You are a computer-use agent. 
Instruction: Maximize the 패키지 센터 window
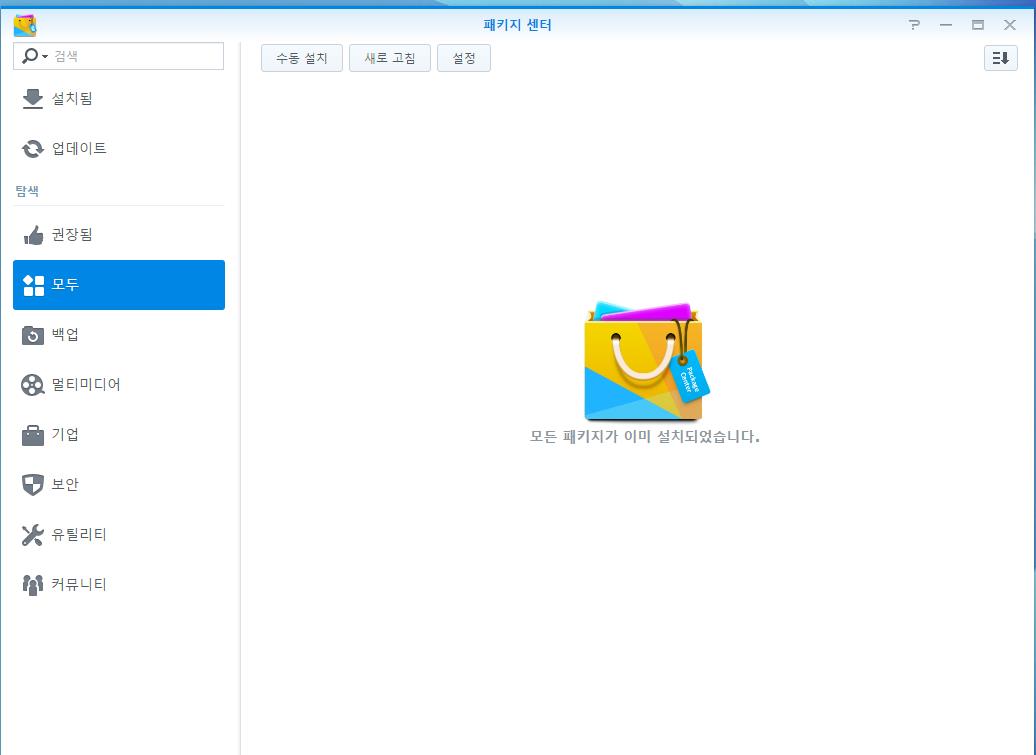978,25
